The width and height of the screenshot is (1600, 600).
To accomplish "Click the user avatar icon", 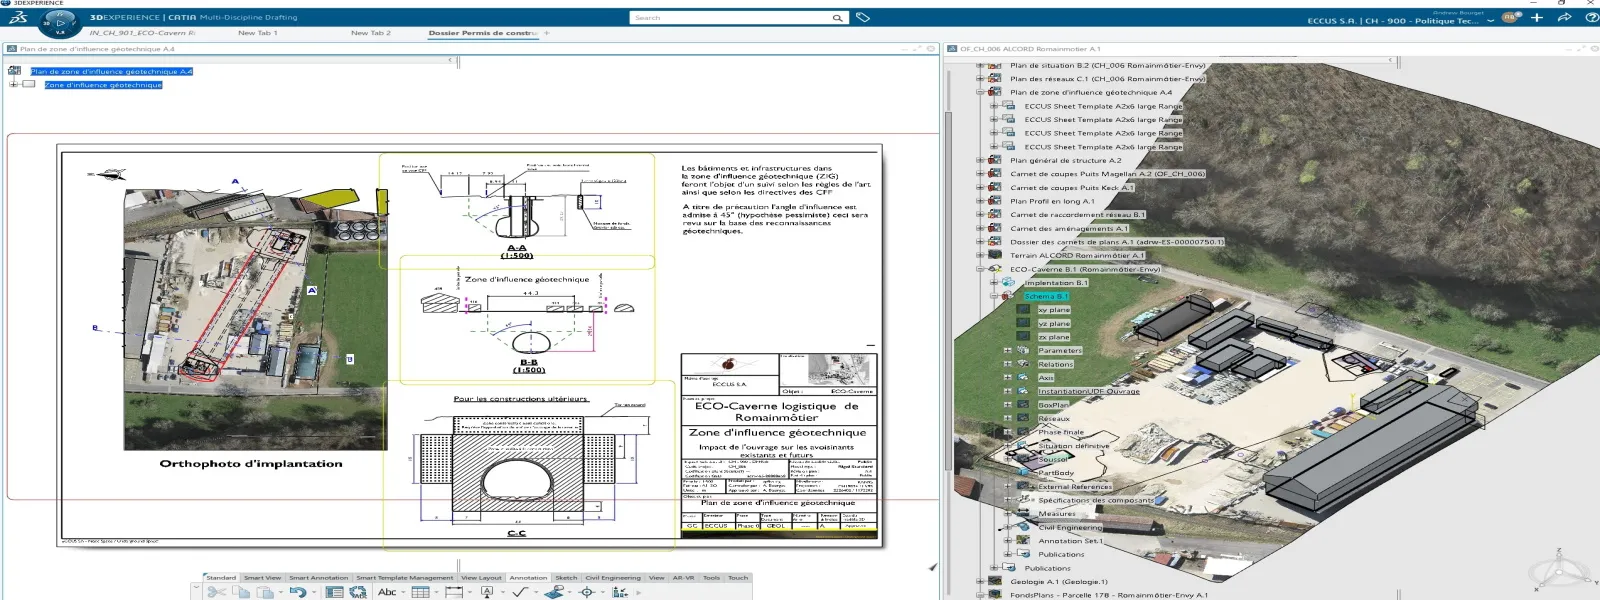I will tap(1510, 18).
